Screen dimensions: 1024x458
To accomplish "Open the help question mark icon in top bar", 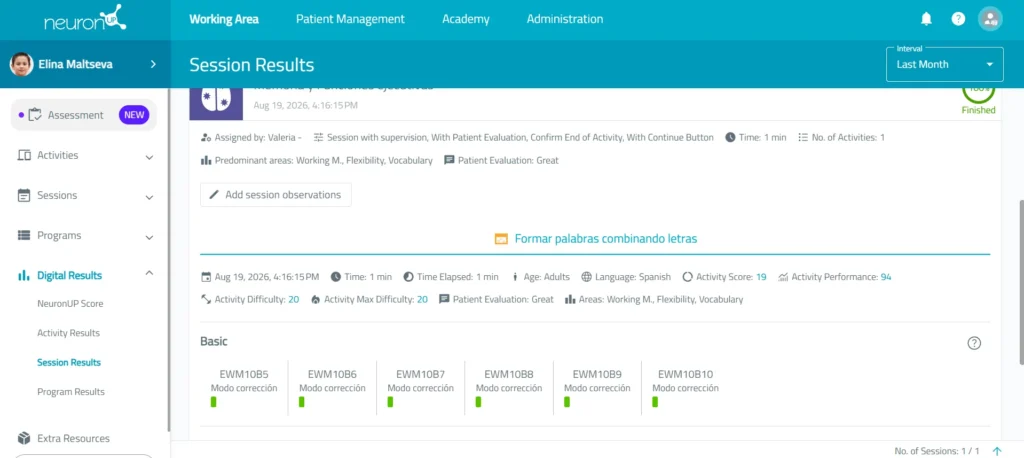I will [958, 19].
